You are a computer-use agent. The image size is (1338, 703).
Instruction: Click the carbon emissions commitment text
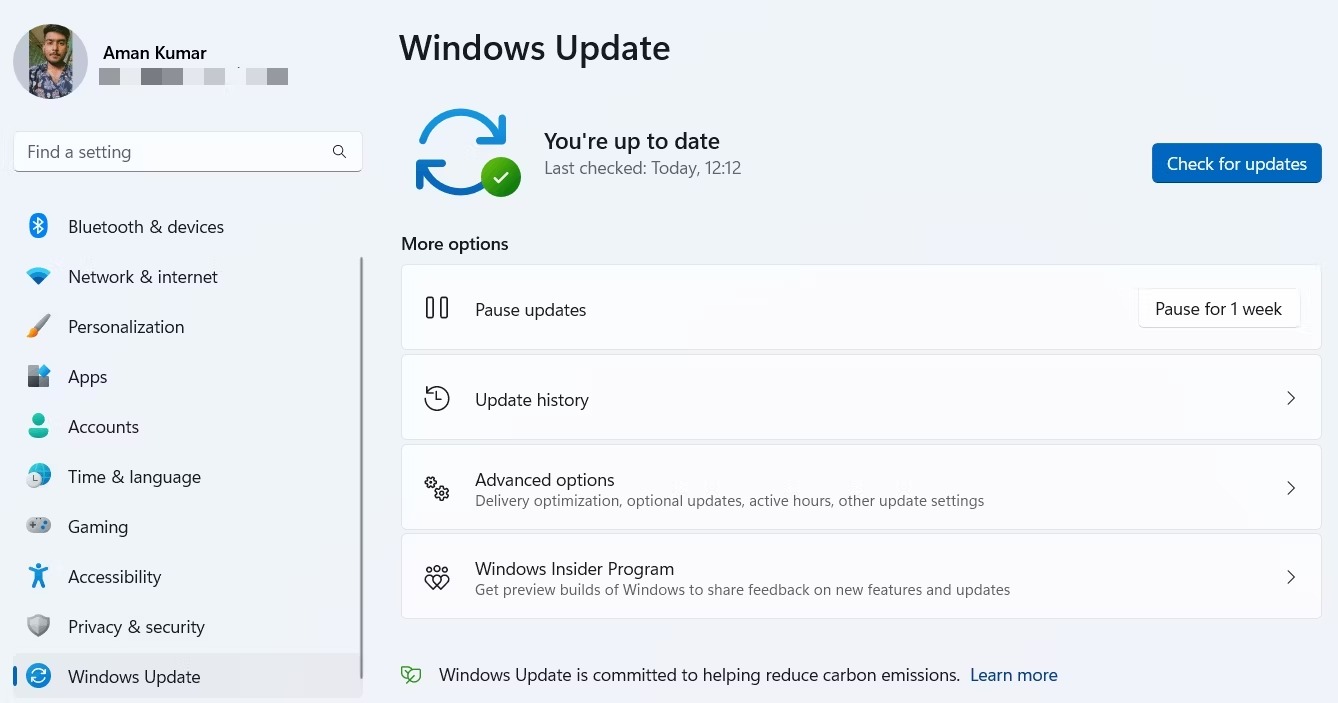coord(700,675)
